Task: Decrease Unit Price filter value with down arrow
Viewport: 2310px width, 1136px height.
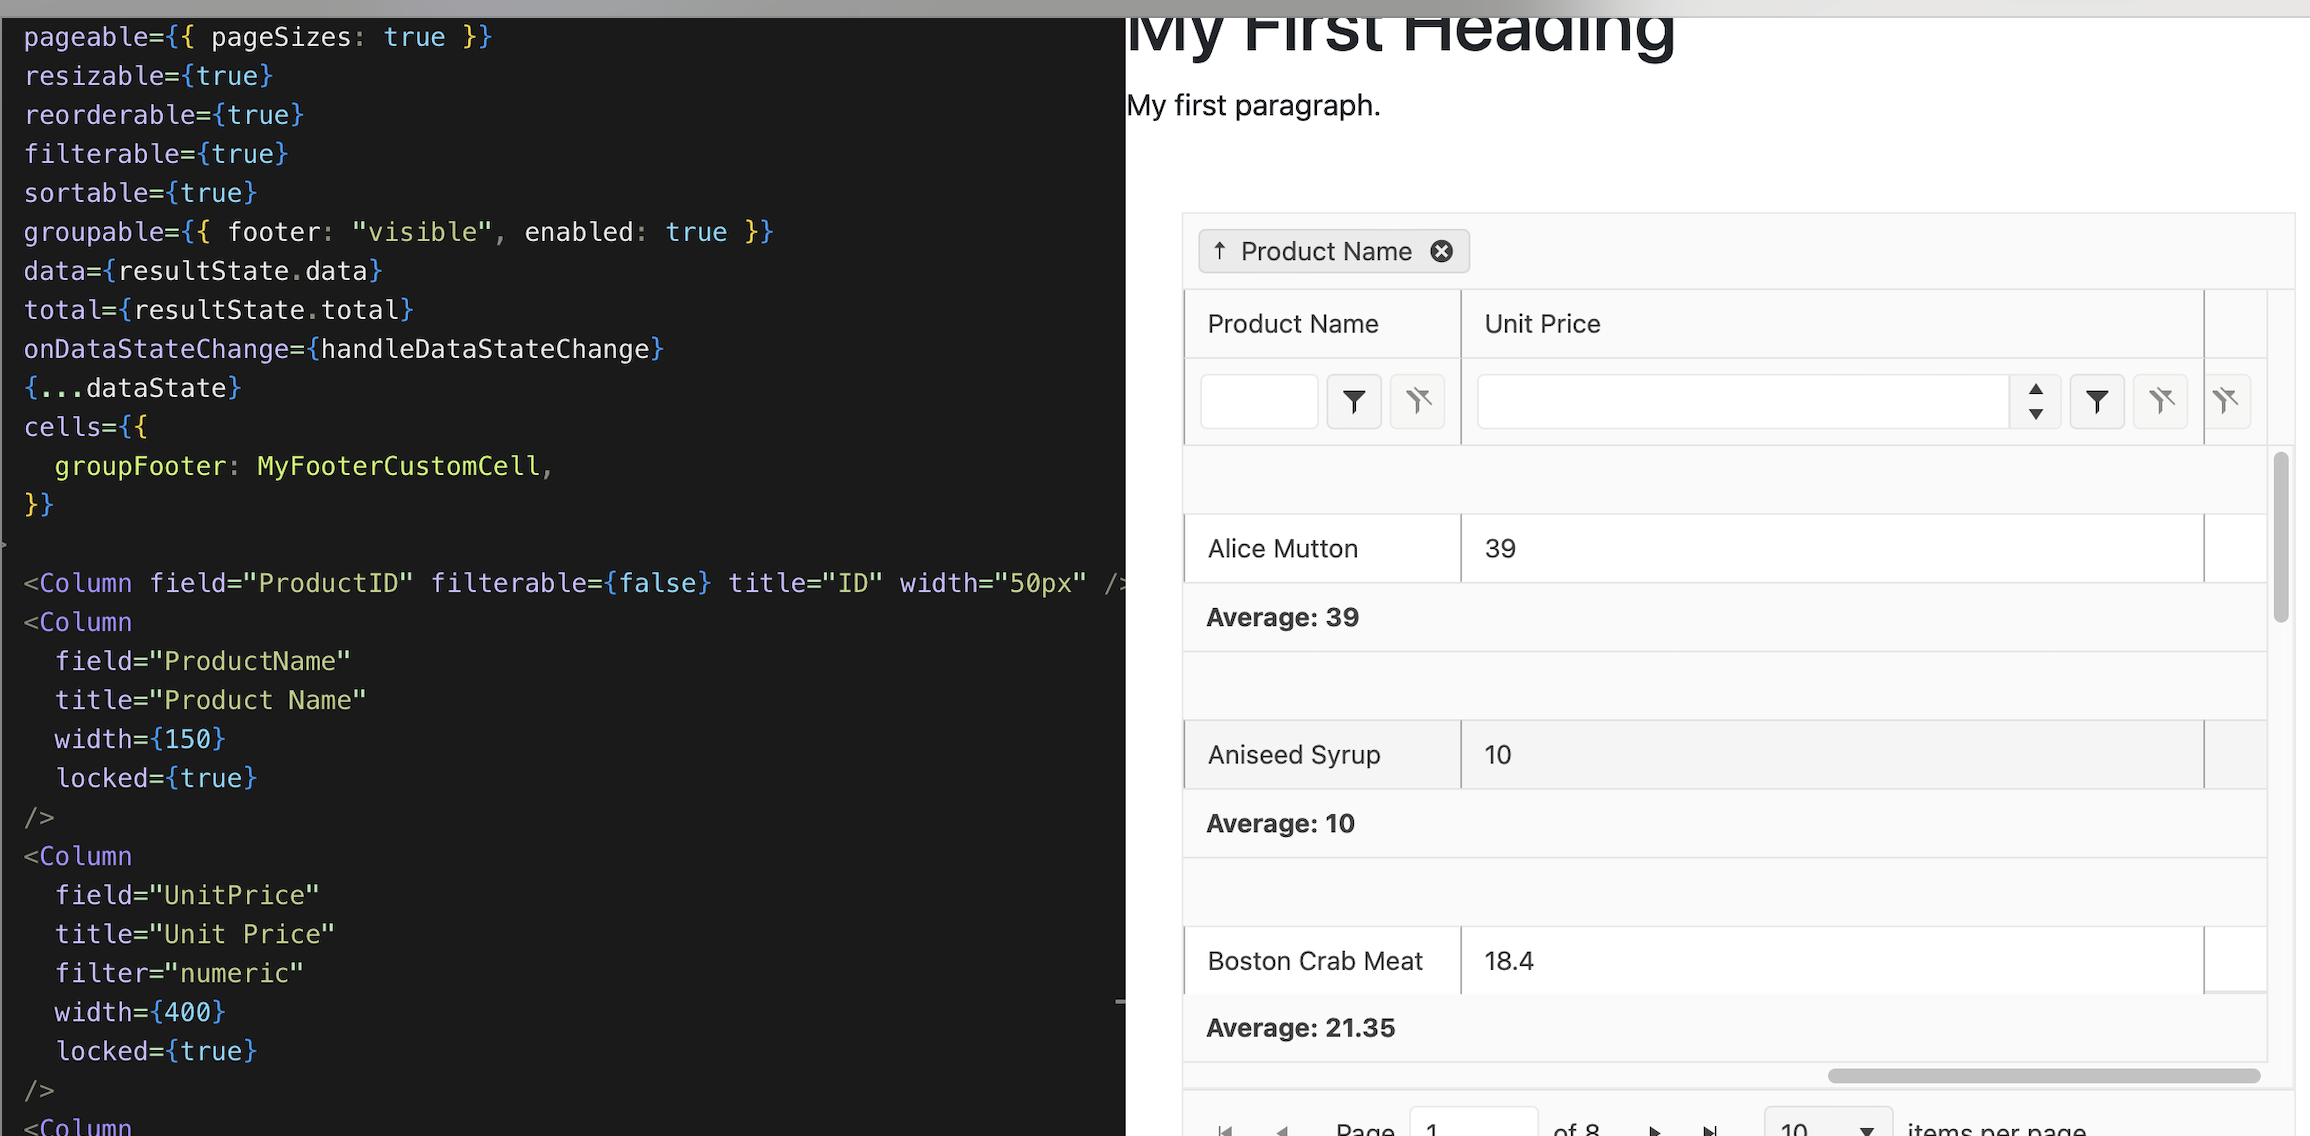Action: (x=2035, y=414)
